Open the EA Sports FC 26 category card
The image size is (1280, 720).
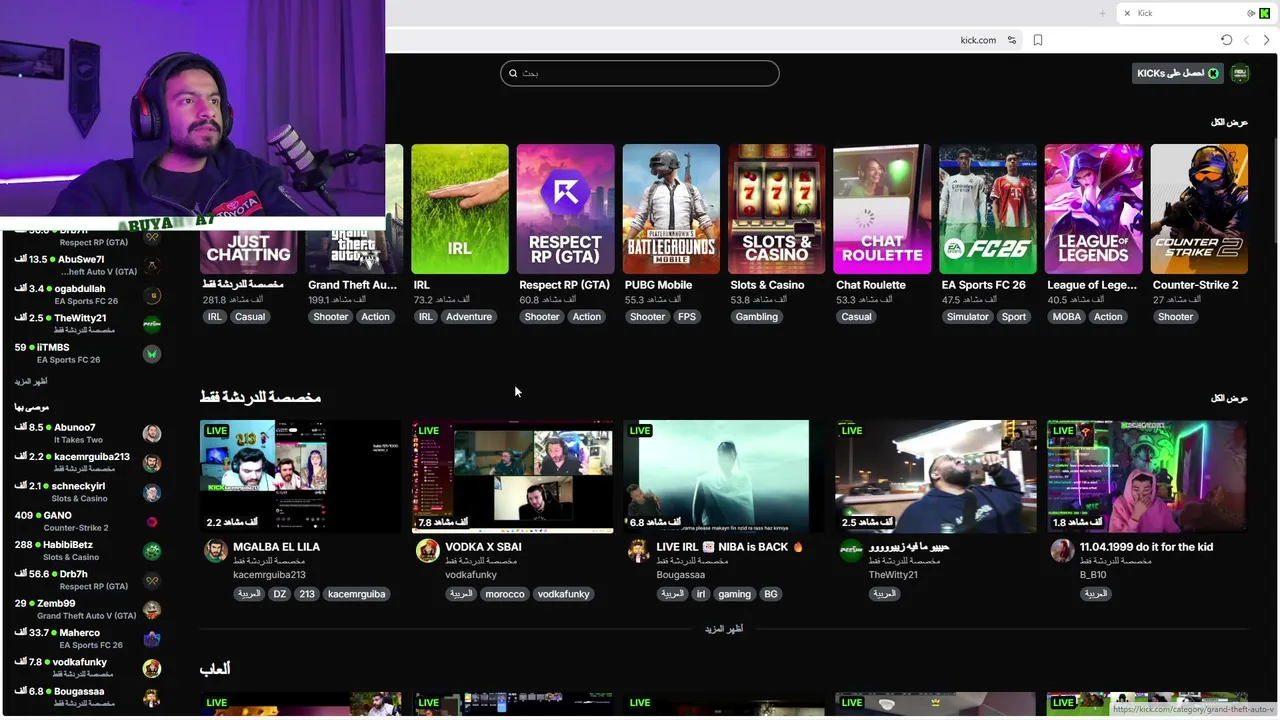pos(988,209)
